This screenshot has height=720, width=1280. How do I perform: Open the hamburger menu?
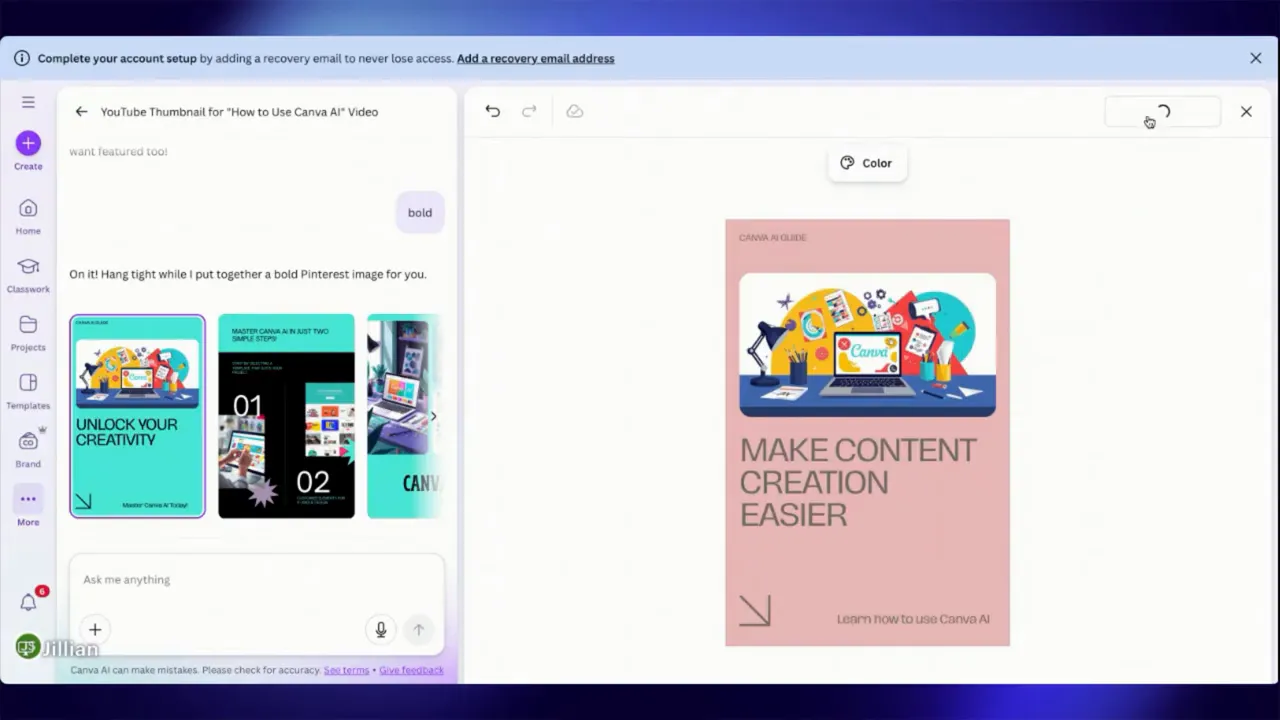(28, 101)
